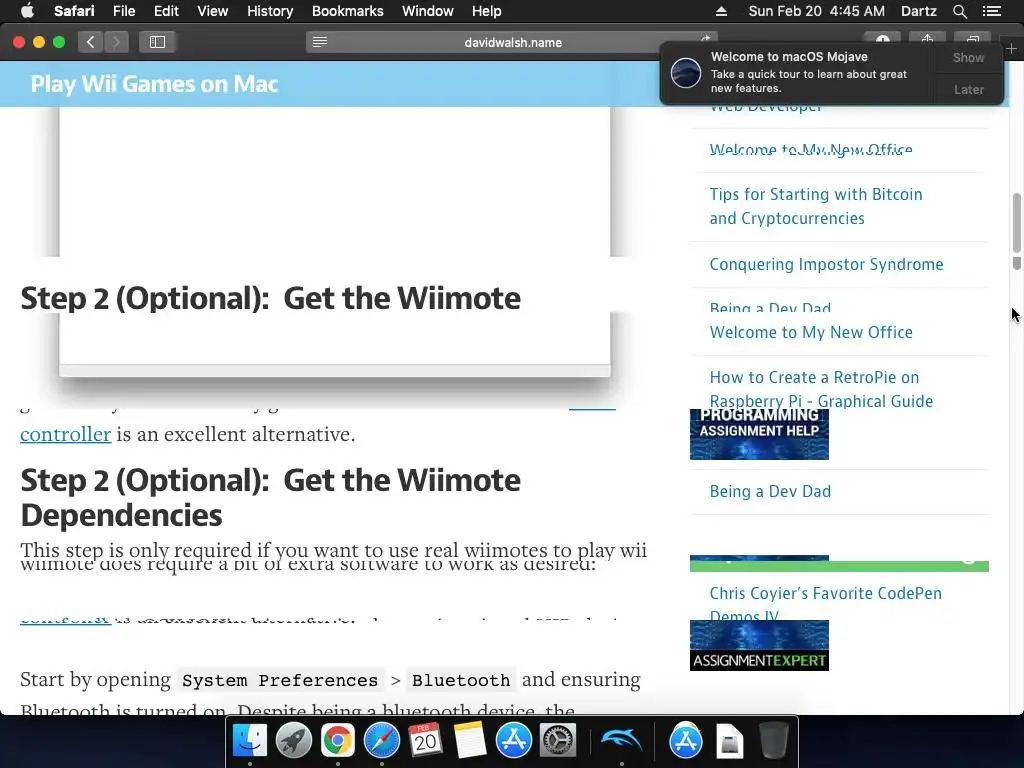This screenshot has width=1024, height=768.
Task: Click the Bluetooth code text
Action: pyautogui.click(x=460, y=680)
